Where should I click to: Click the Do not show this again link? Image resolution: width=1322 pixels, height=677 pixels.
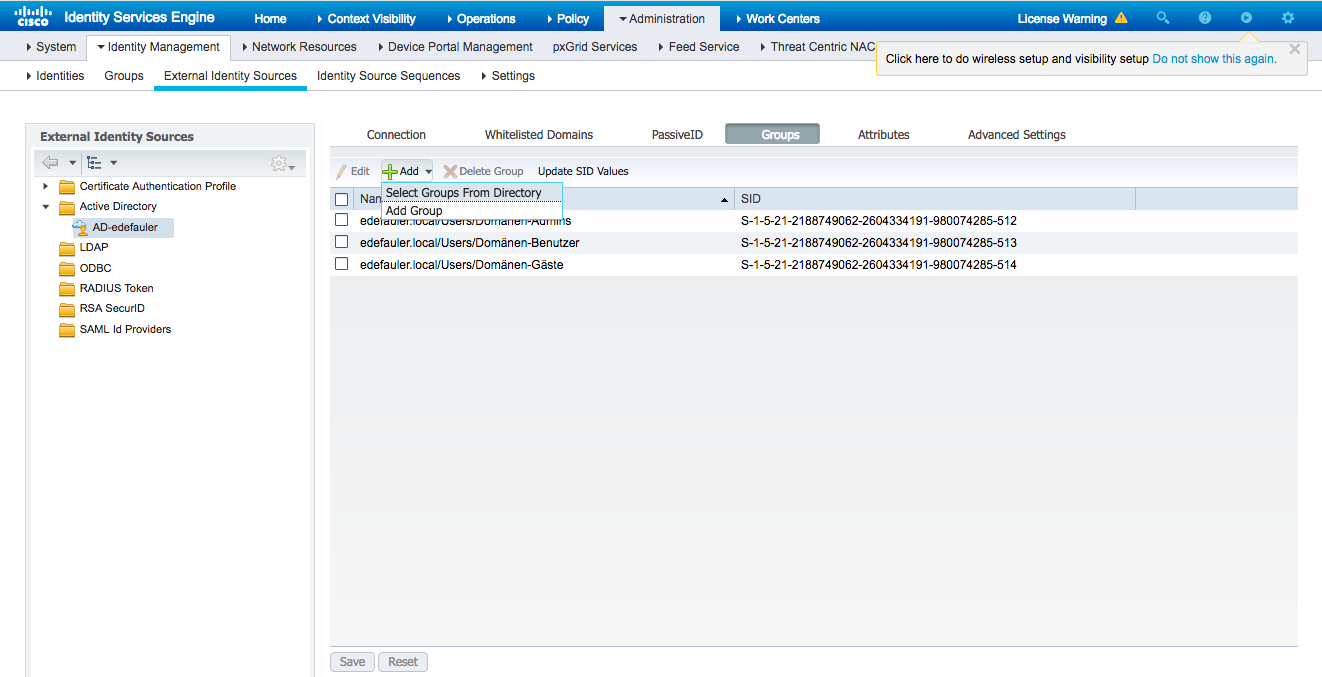click(x=1214, y=59)
